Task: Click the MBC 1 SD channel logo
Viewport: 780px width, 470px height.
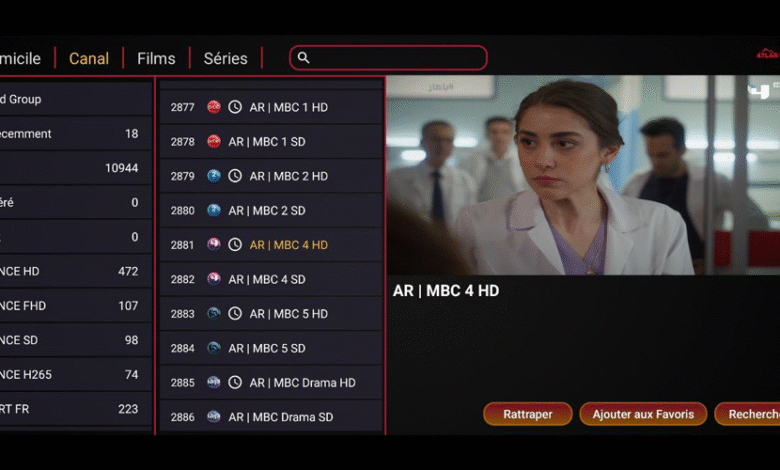Action: pos(214,142)
